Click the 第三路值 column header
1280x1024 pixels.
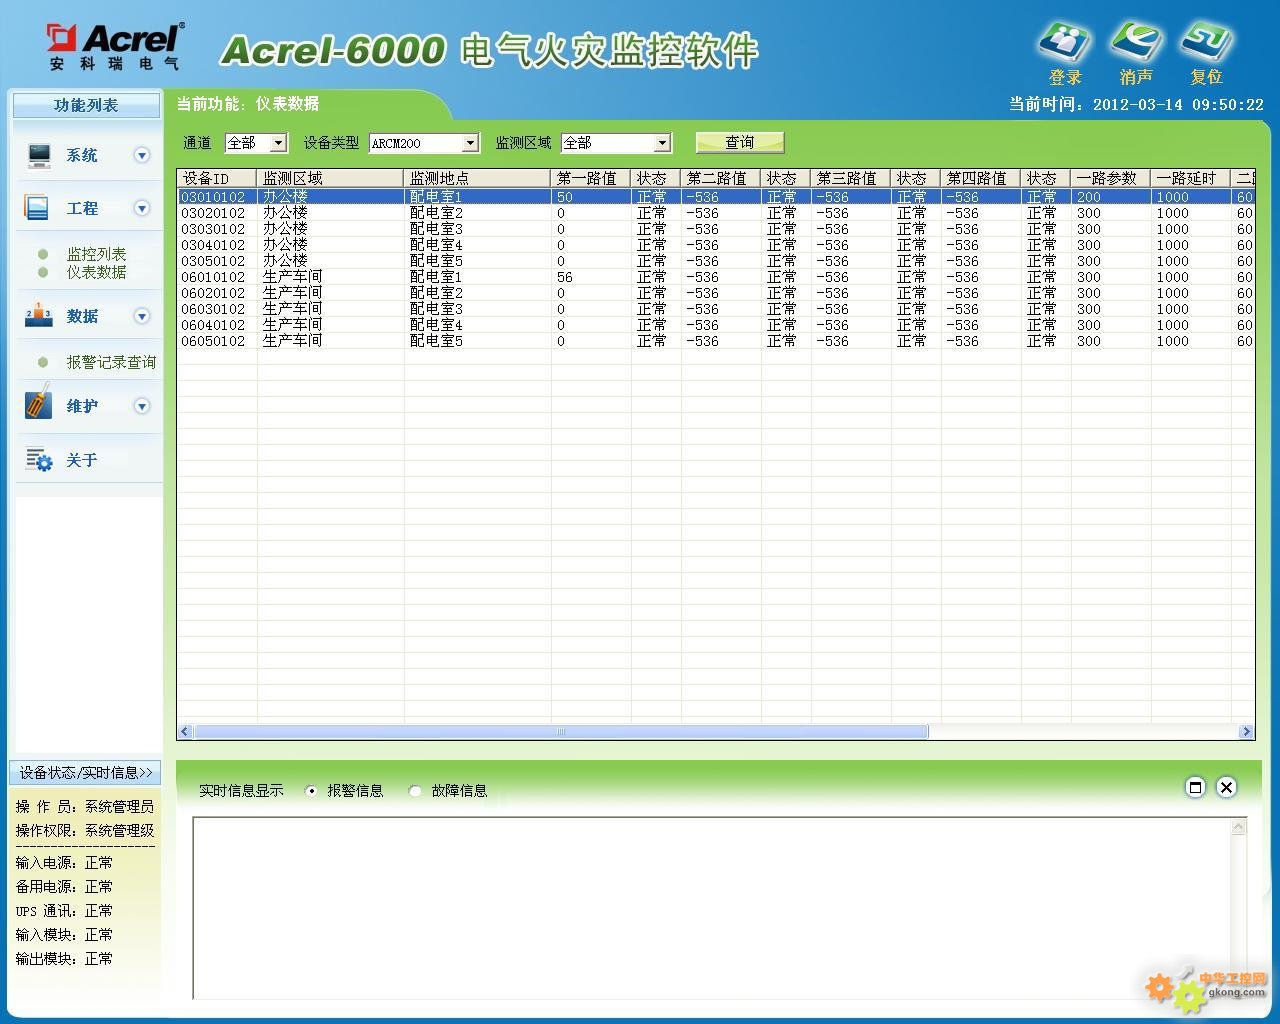851,178
